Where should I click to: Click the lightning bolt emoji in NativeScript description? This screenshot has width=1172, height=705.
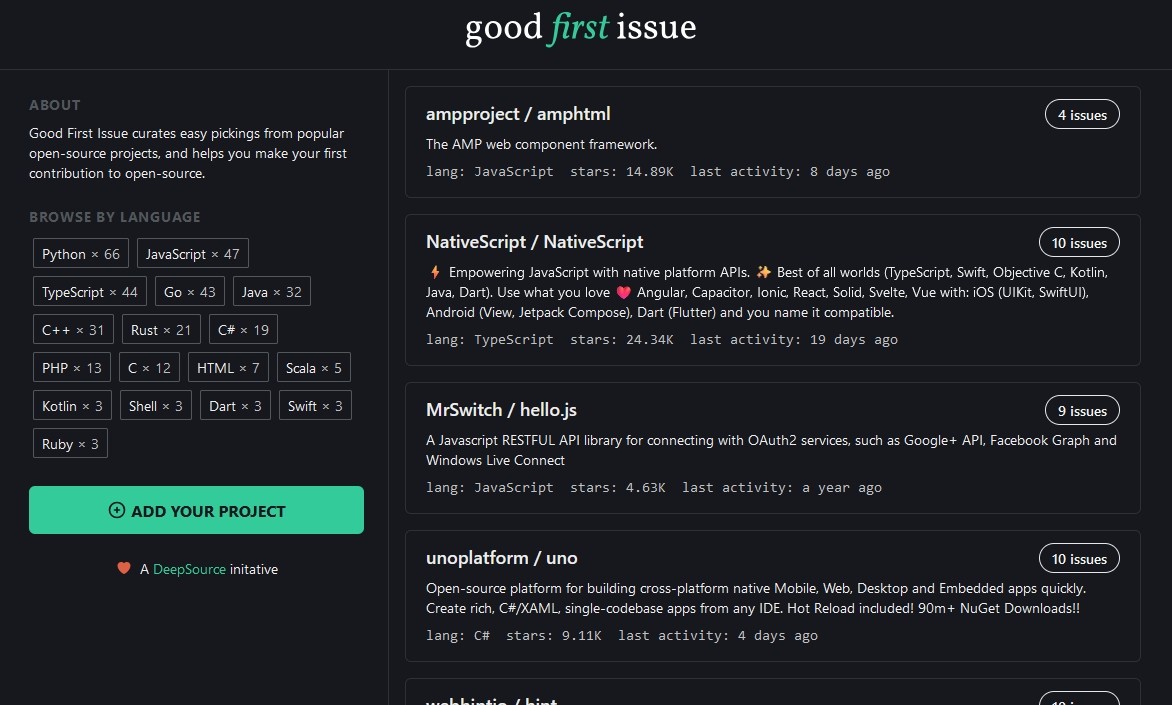pos(435,272)
